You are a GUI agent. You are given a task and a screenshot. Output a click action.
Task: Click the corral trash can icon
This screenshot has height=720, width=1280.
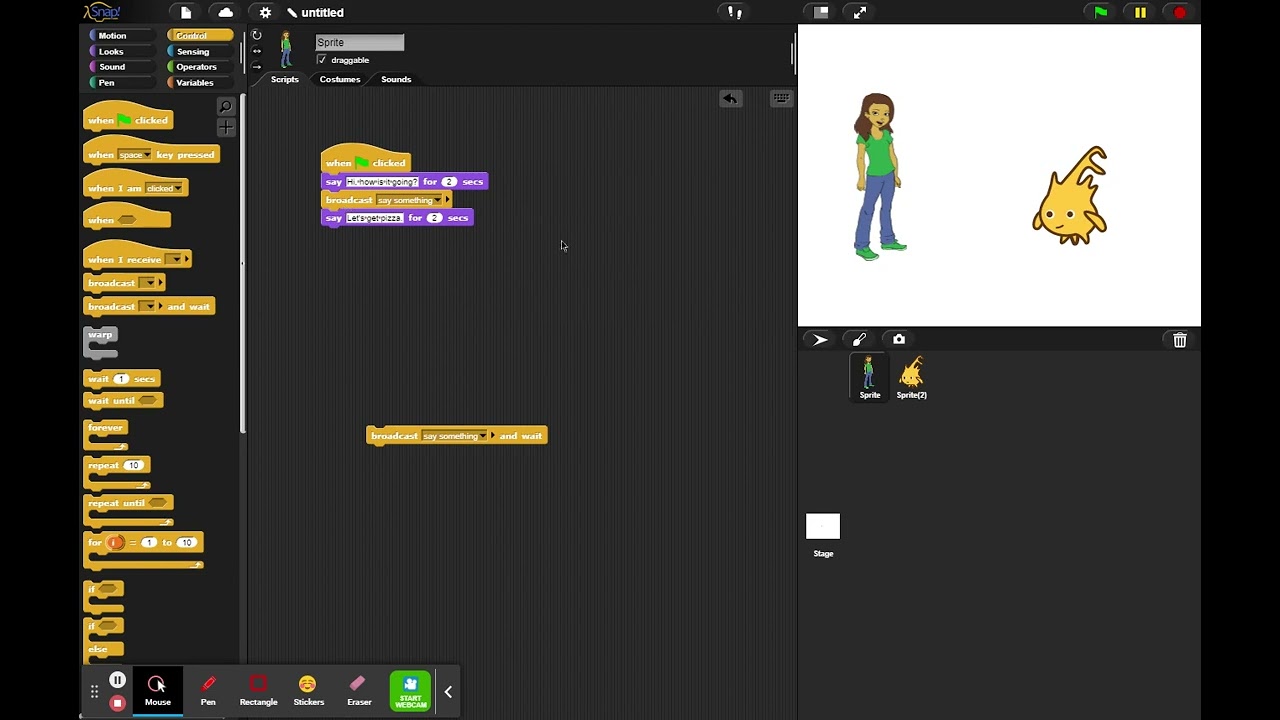click(1180, 341)
